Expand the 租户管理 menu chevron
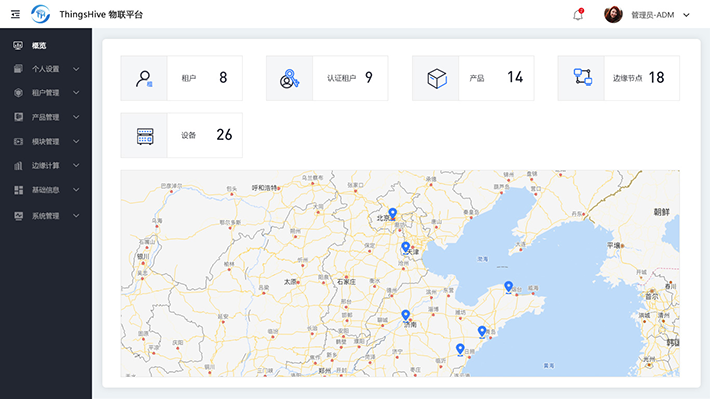This screenshot has height=399, width=710. [x=76, y=92]
